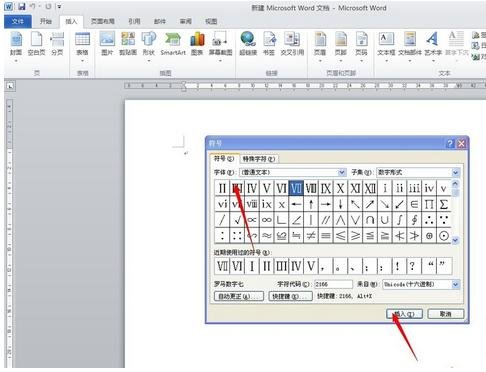The image size is (486, 372).
Task: Open the Customize Quick Access Toolbar arrow
Action: tap(59, 7)
